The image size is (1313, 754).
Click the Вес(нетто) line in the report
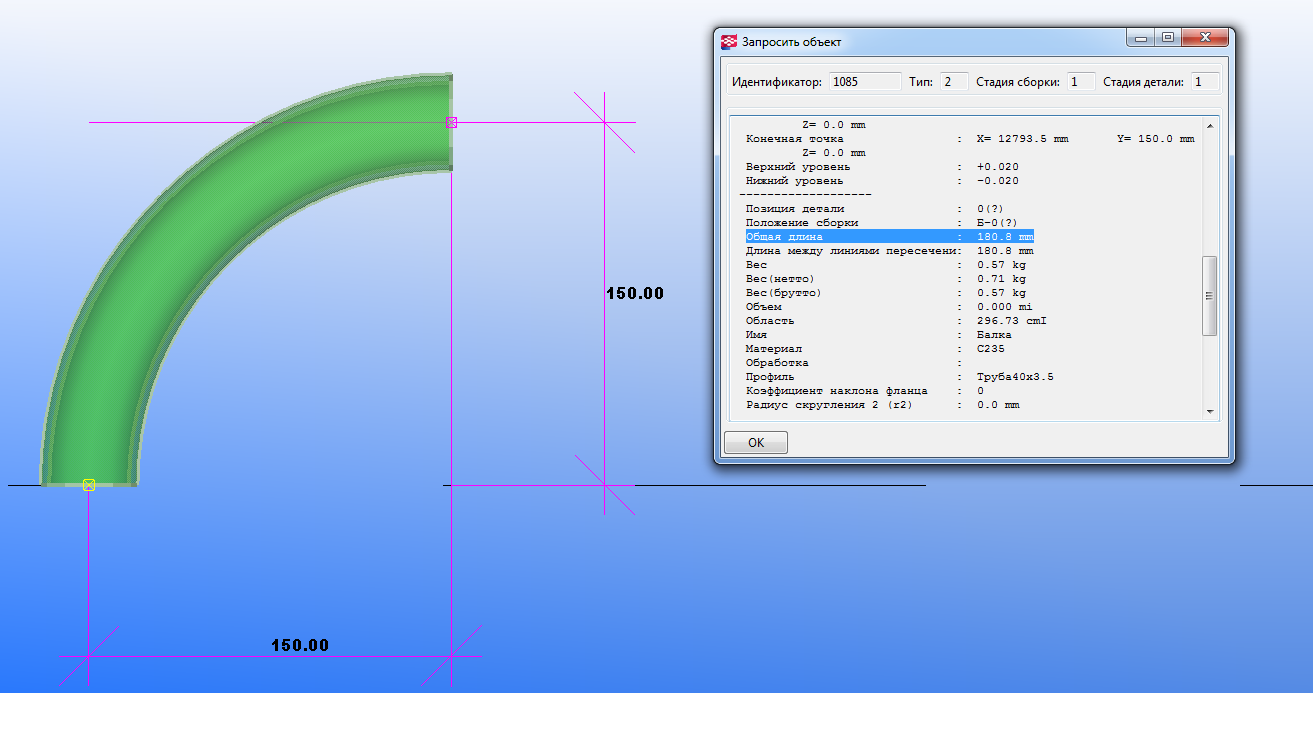[x=885, y=279]
